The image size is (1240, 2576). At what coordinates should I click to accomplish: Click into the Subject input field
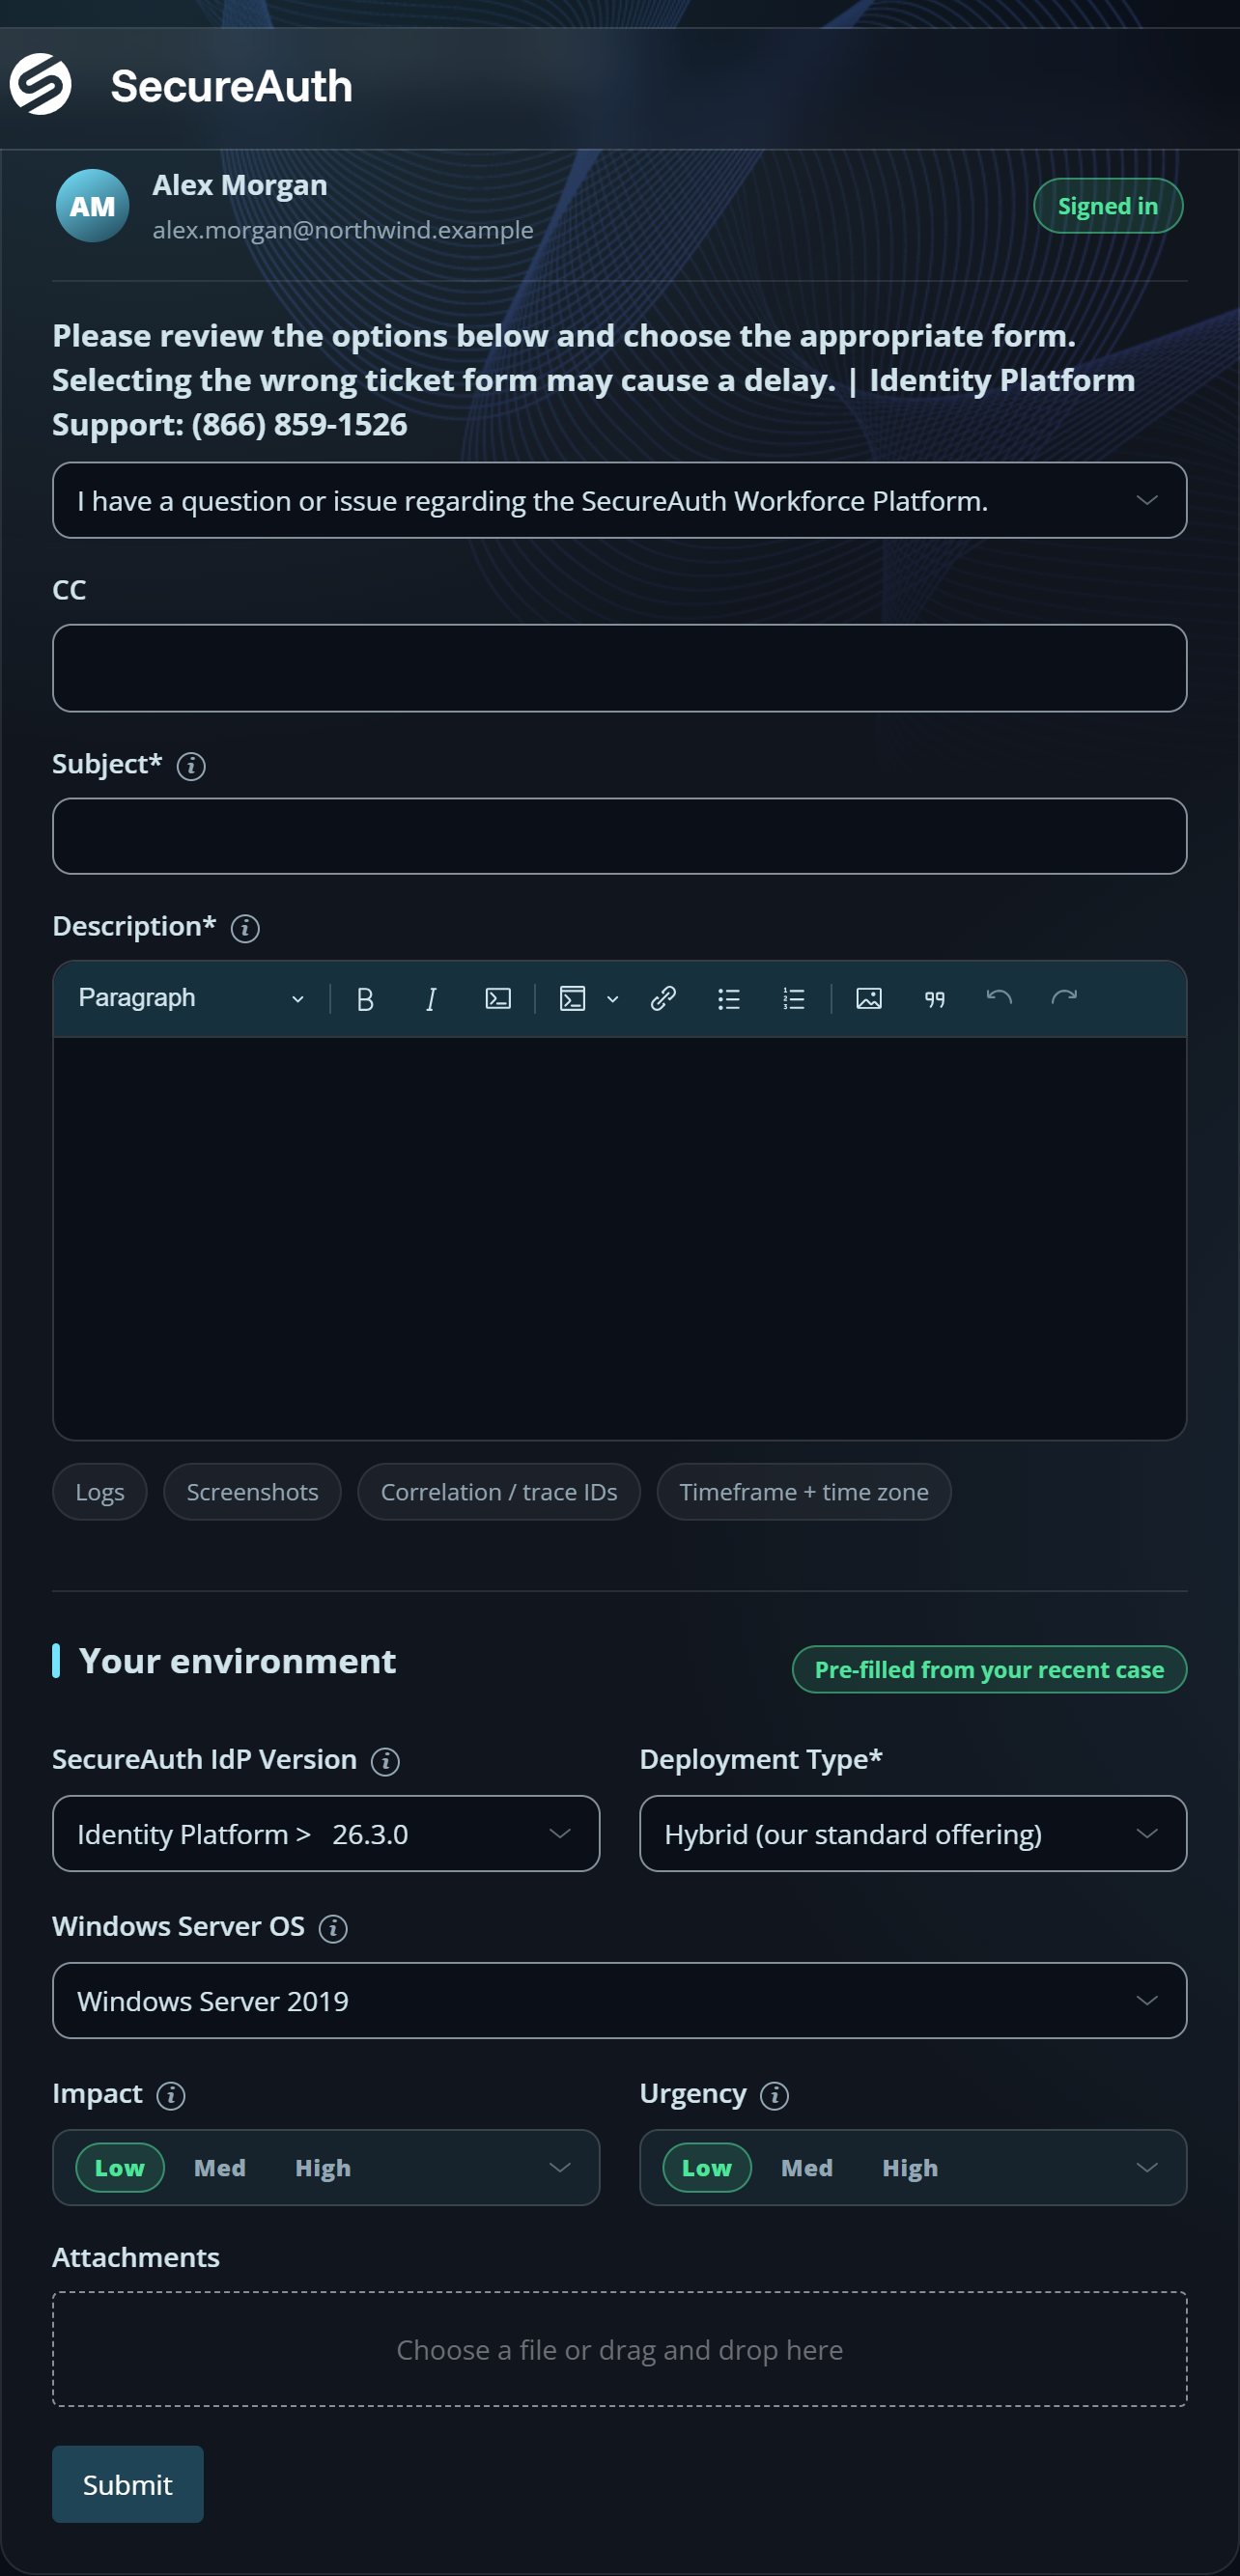point(620,836)
